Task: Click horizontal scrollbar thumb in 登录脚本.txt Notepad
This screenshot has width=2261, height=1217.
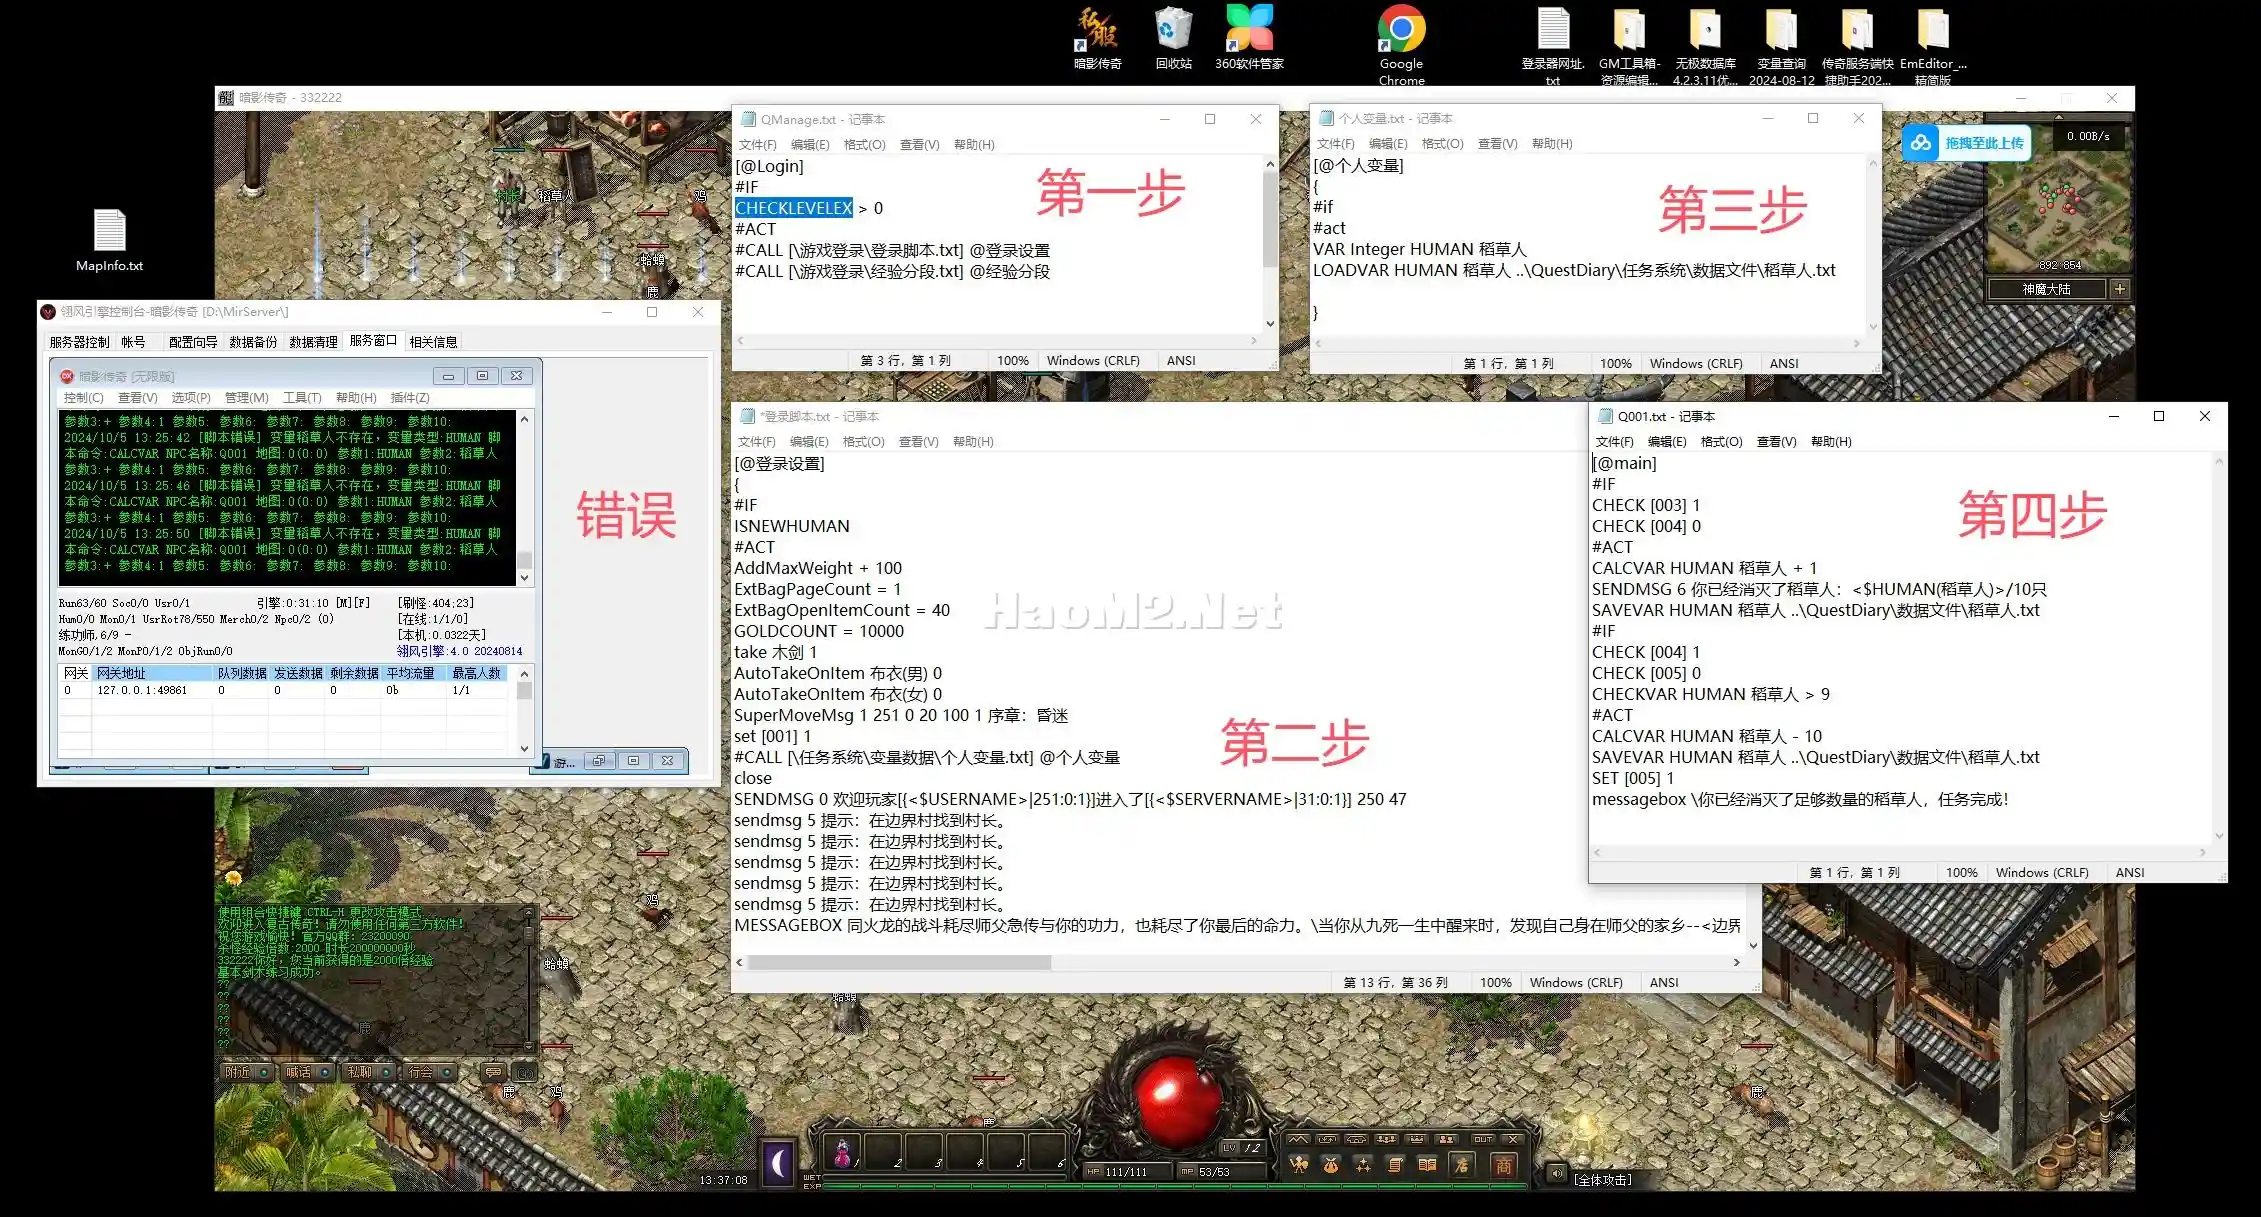Action: [899, 962]
